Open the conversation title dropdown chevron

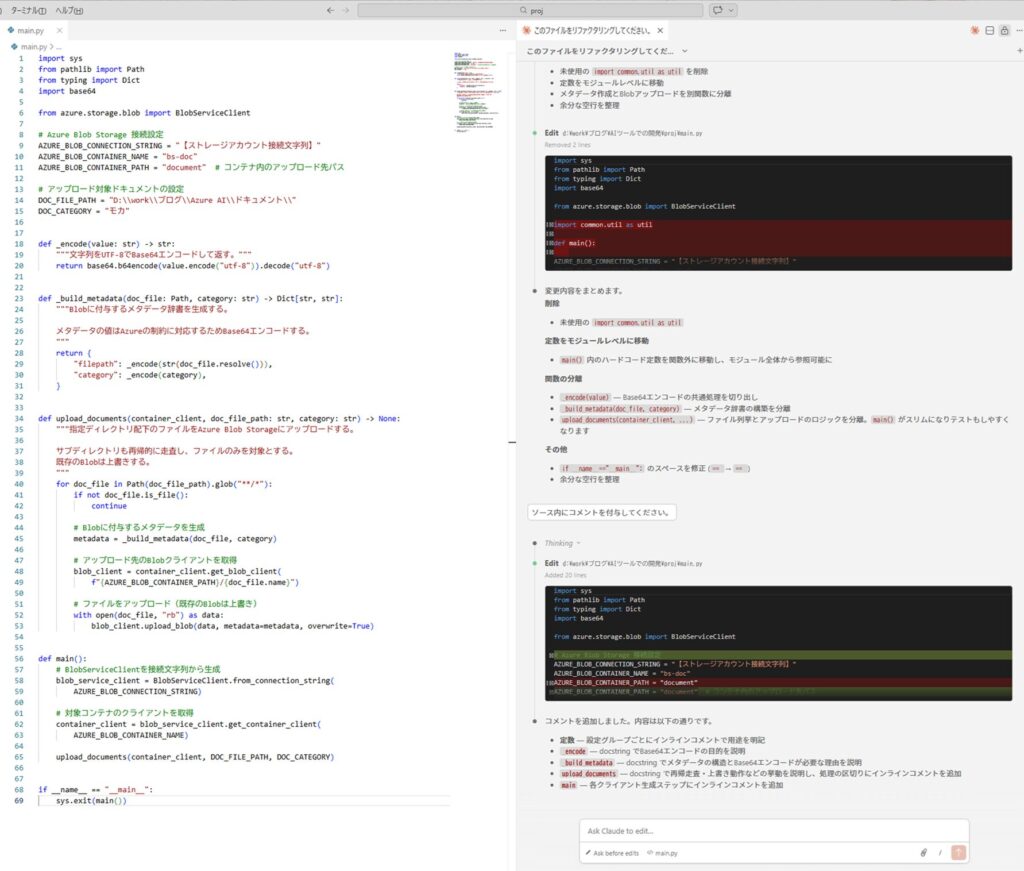coord(685,50)
